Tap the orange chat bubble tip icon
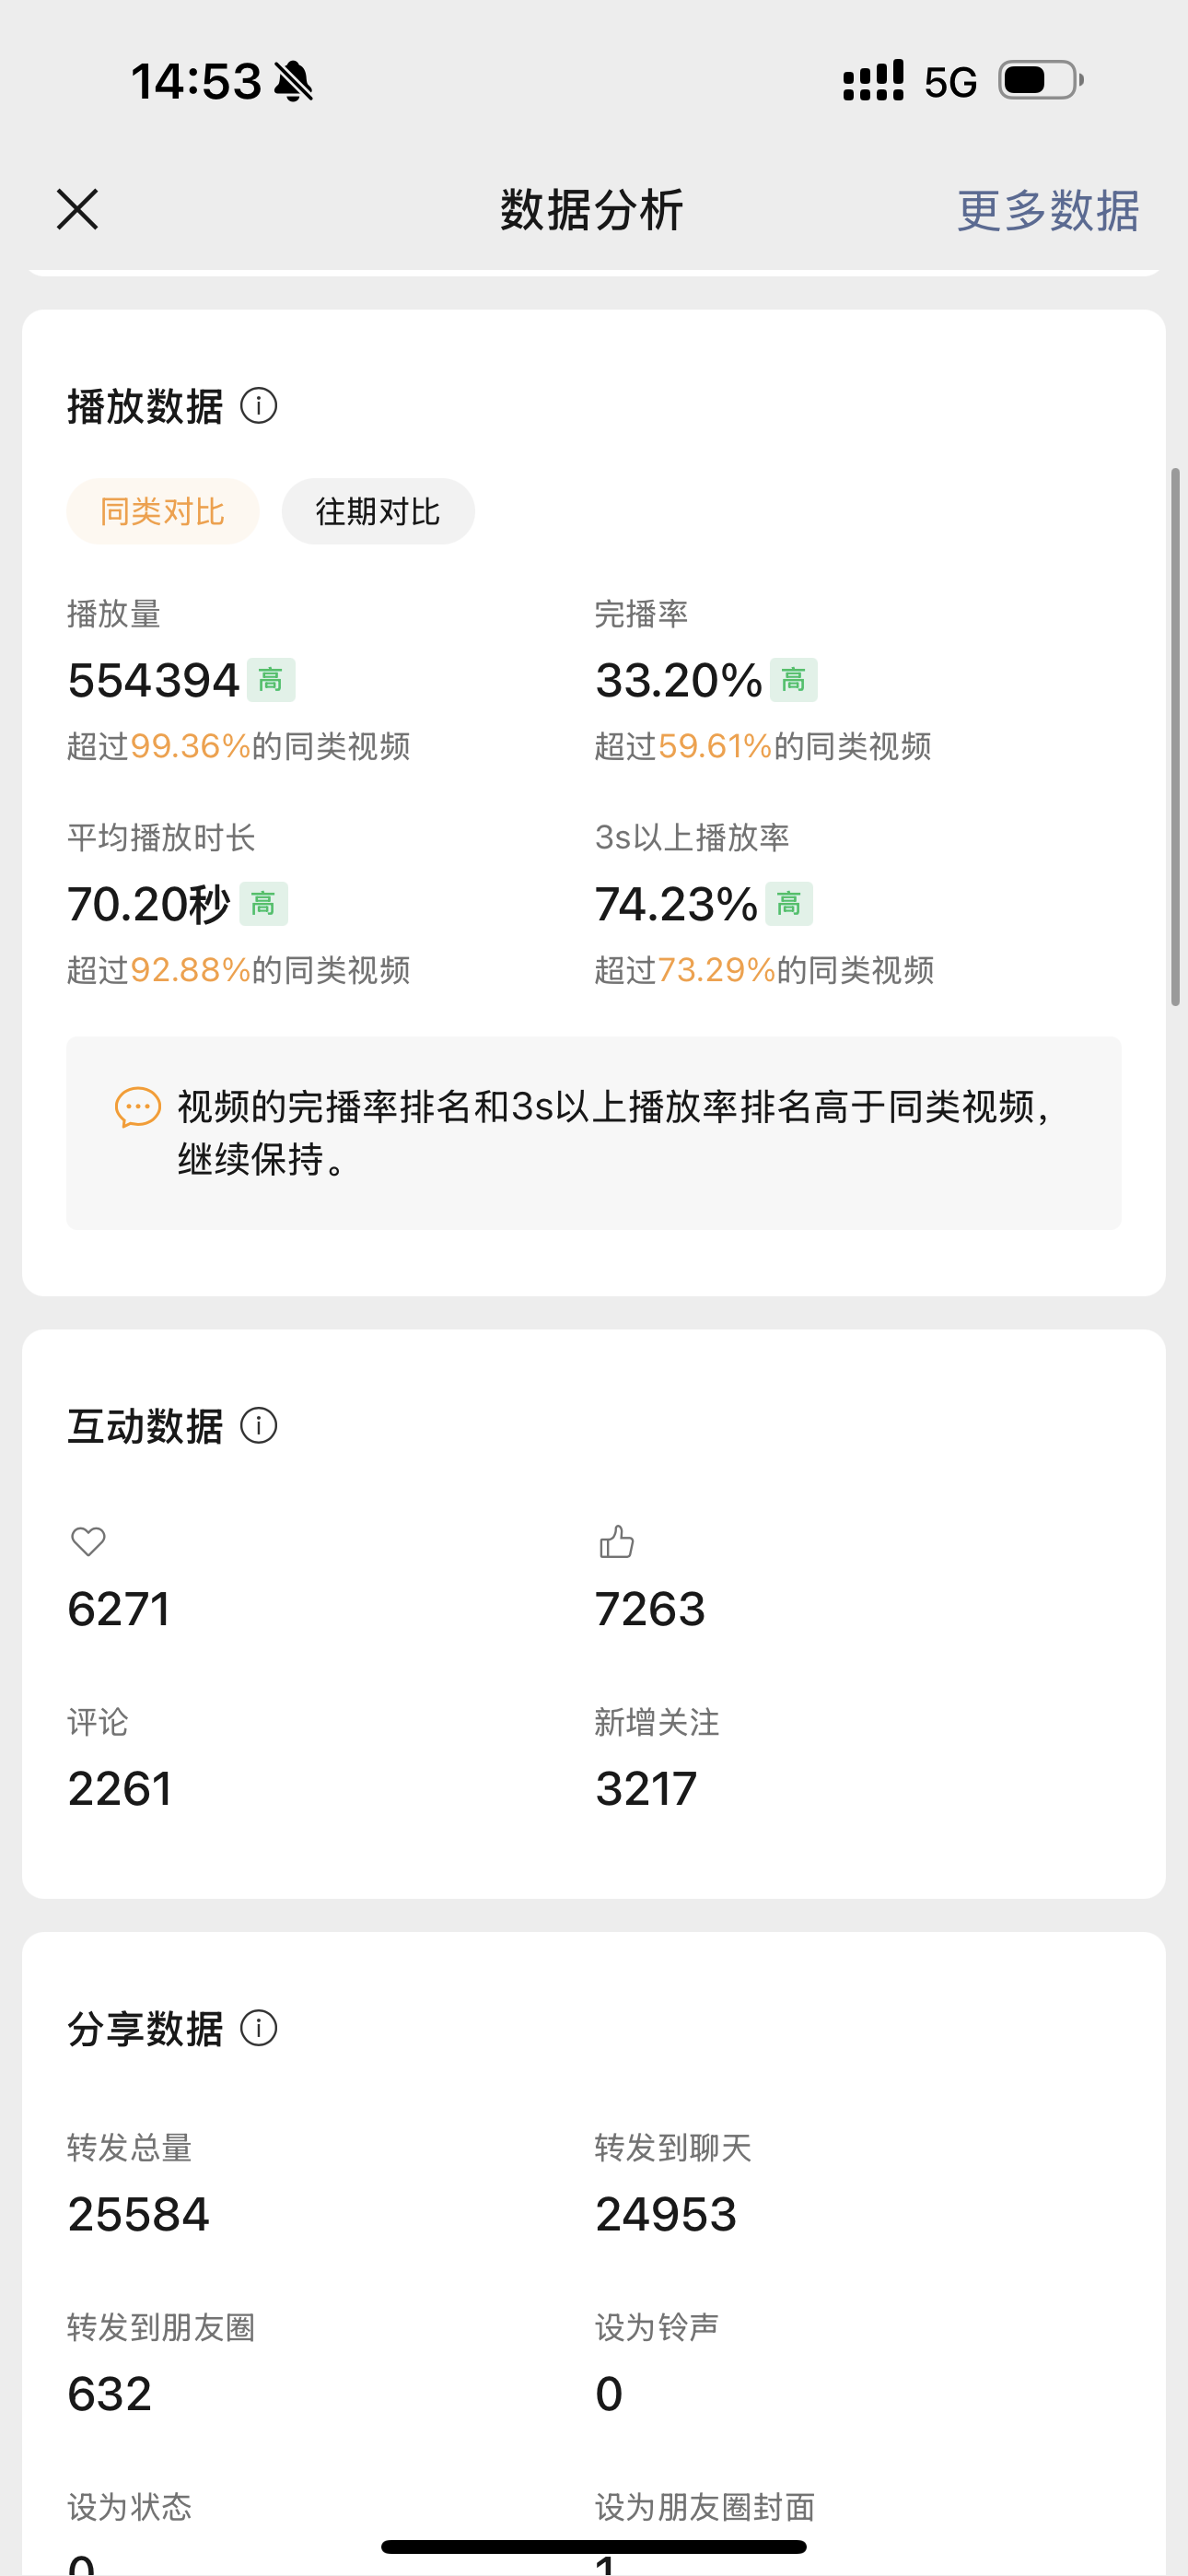 coord(138,1107)
